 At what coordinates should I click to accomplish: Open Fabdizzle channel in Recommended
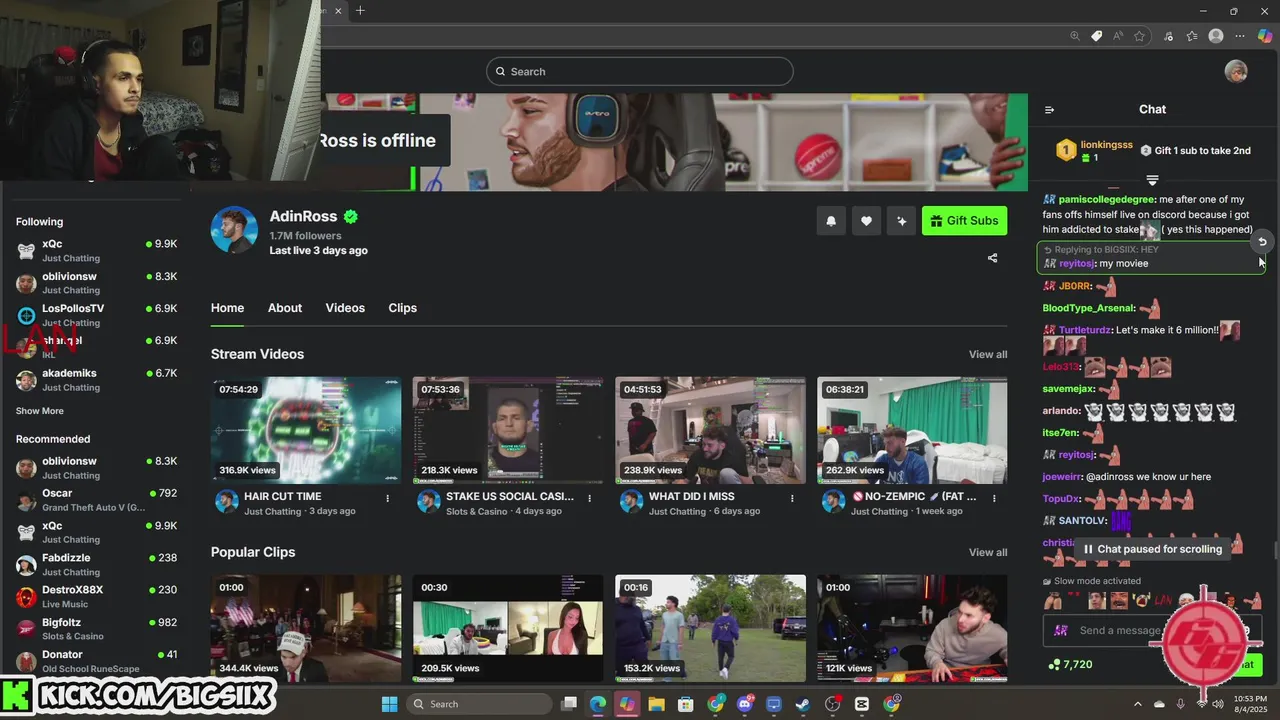coord(96,565)
